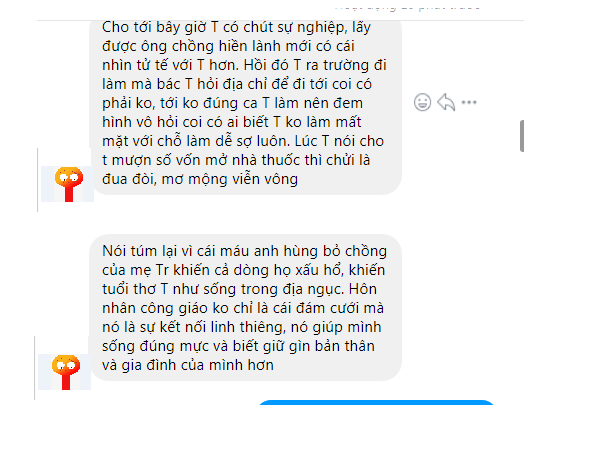Click the line 'hình vô hỏi coi có ai biết'
Viewport: 614px width, 460px height.
coord(231,122)
